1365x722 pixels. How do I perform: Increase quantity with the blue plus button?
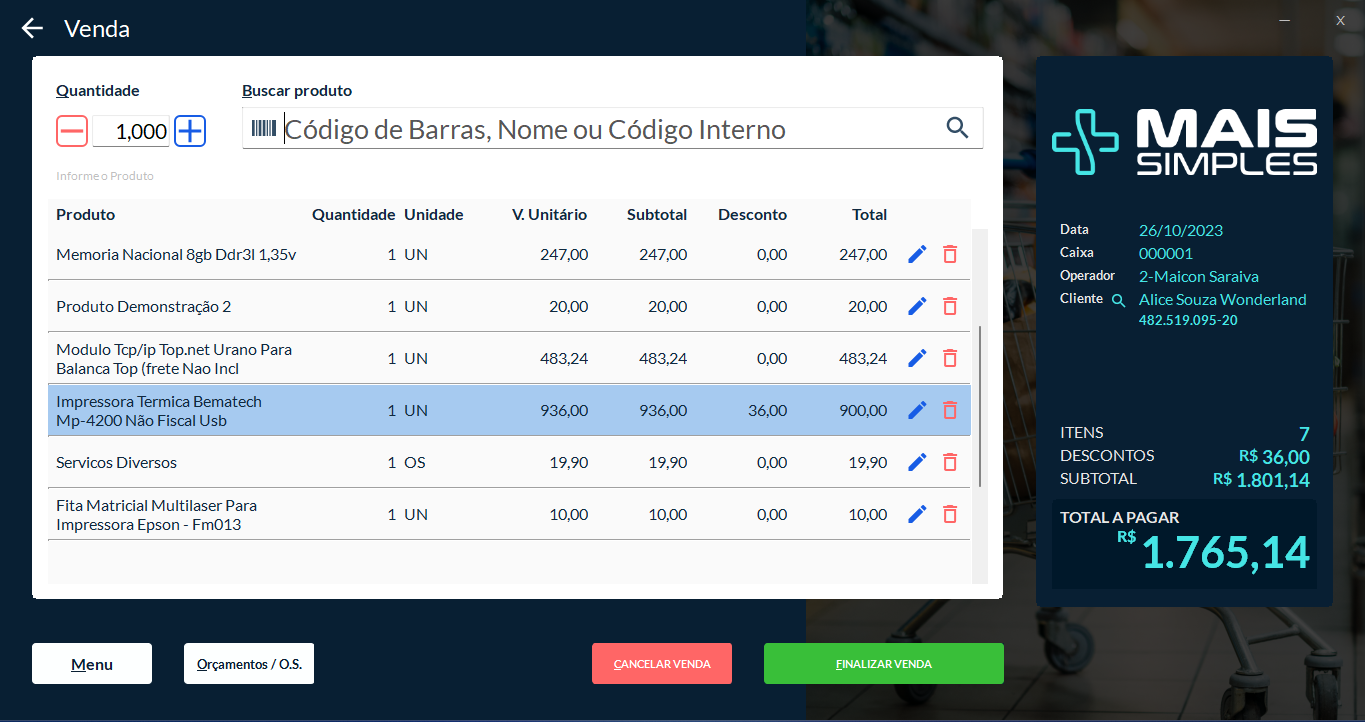[190, 131]
